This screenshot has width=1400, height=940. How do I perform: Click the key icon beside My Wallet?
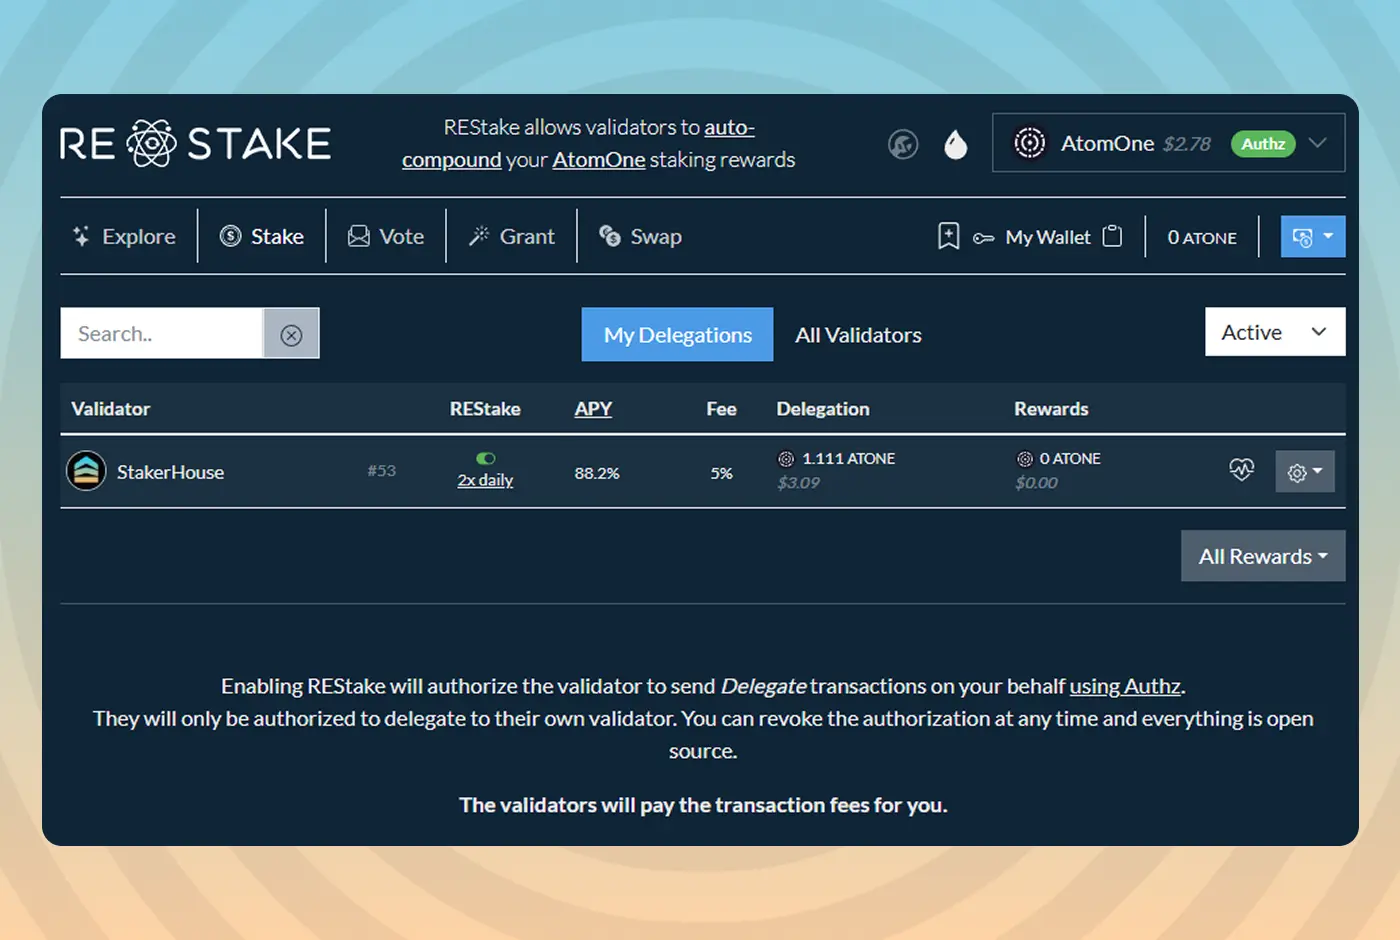(983, 238)
